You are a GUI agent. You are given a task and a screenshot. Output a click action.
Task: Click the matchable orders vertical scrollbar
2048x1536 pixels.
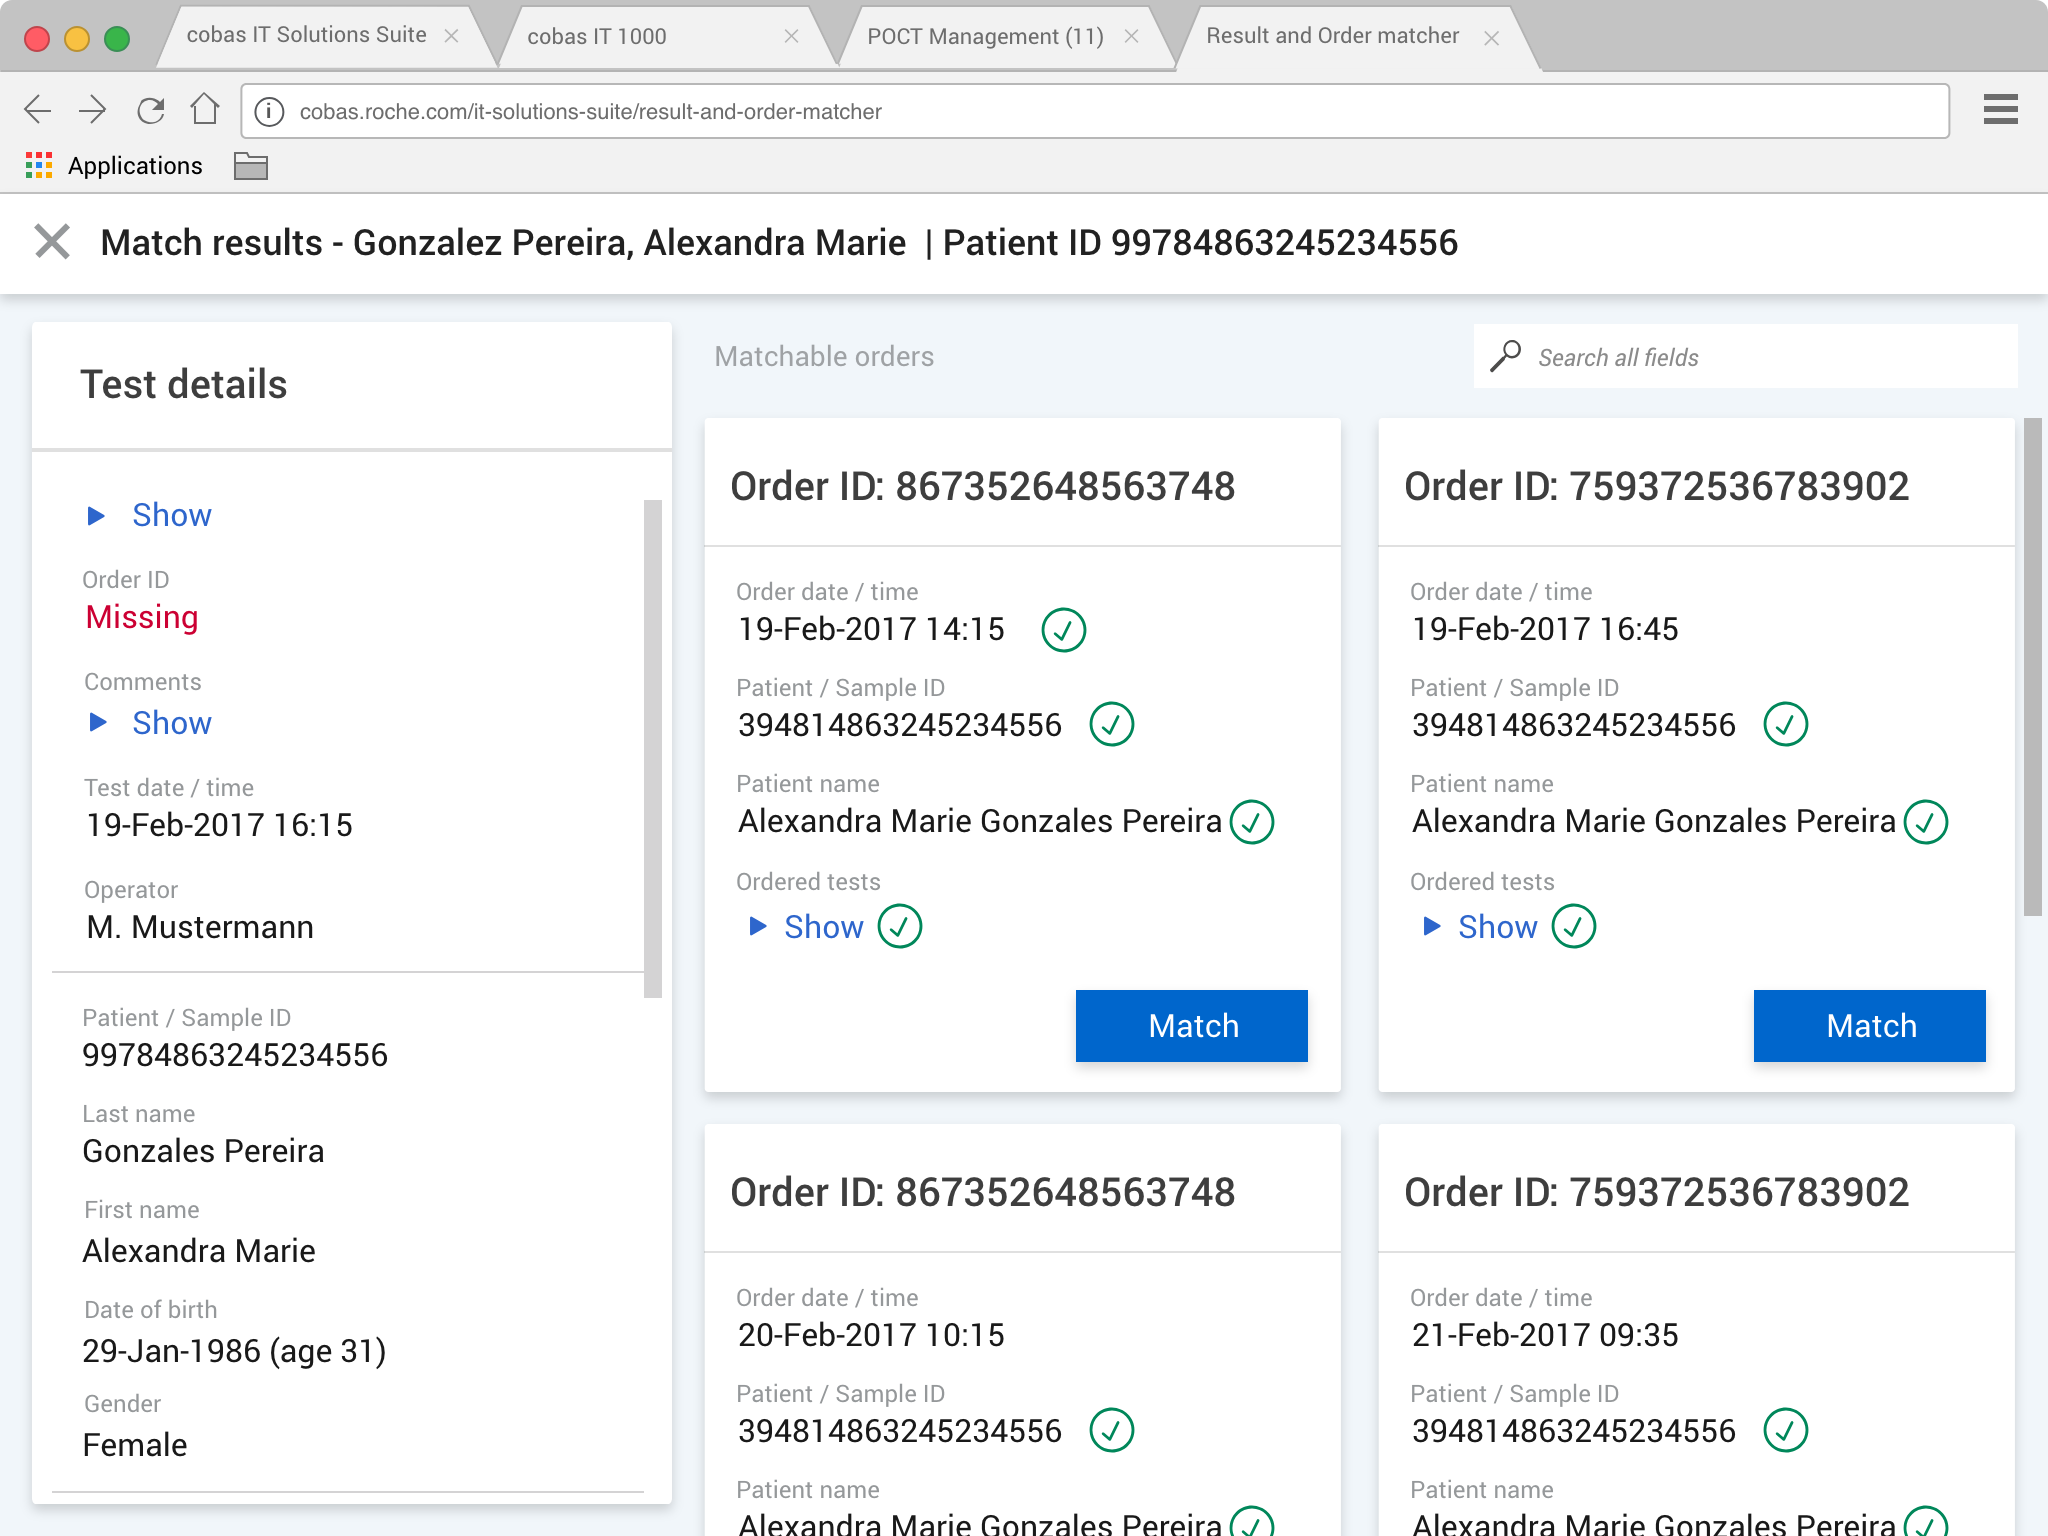2032,667
